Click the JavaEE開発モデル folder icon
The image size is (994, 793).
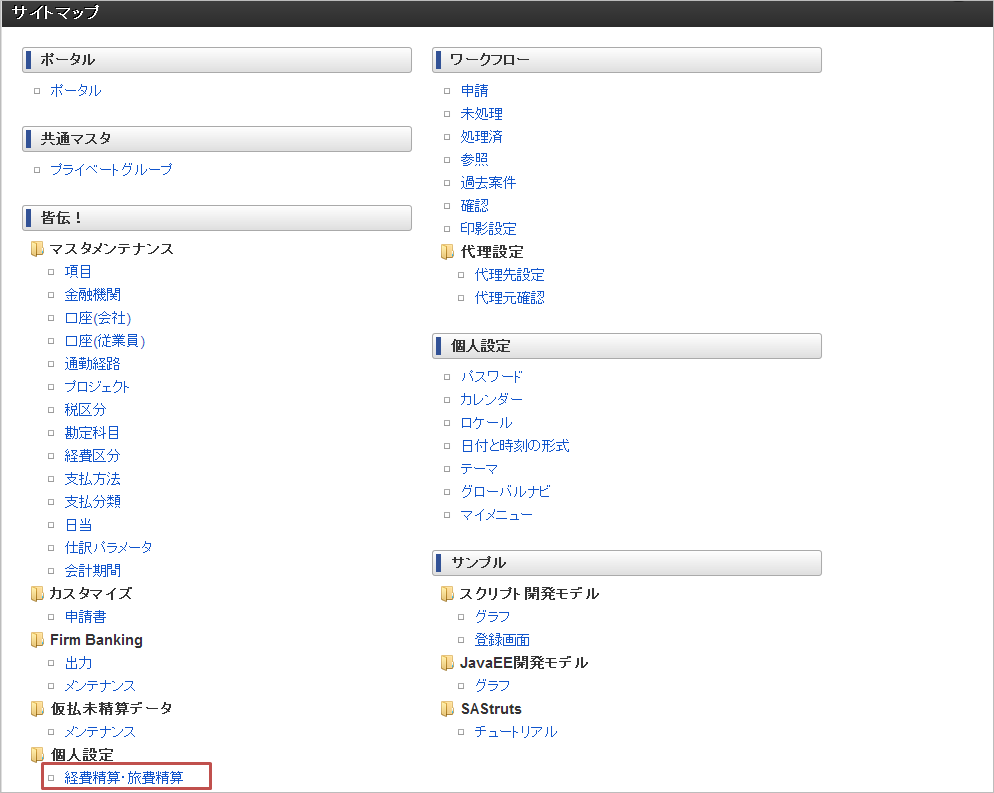(447, 663)
